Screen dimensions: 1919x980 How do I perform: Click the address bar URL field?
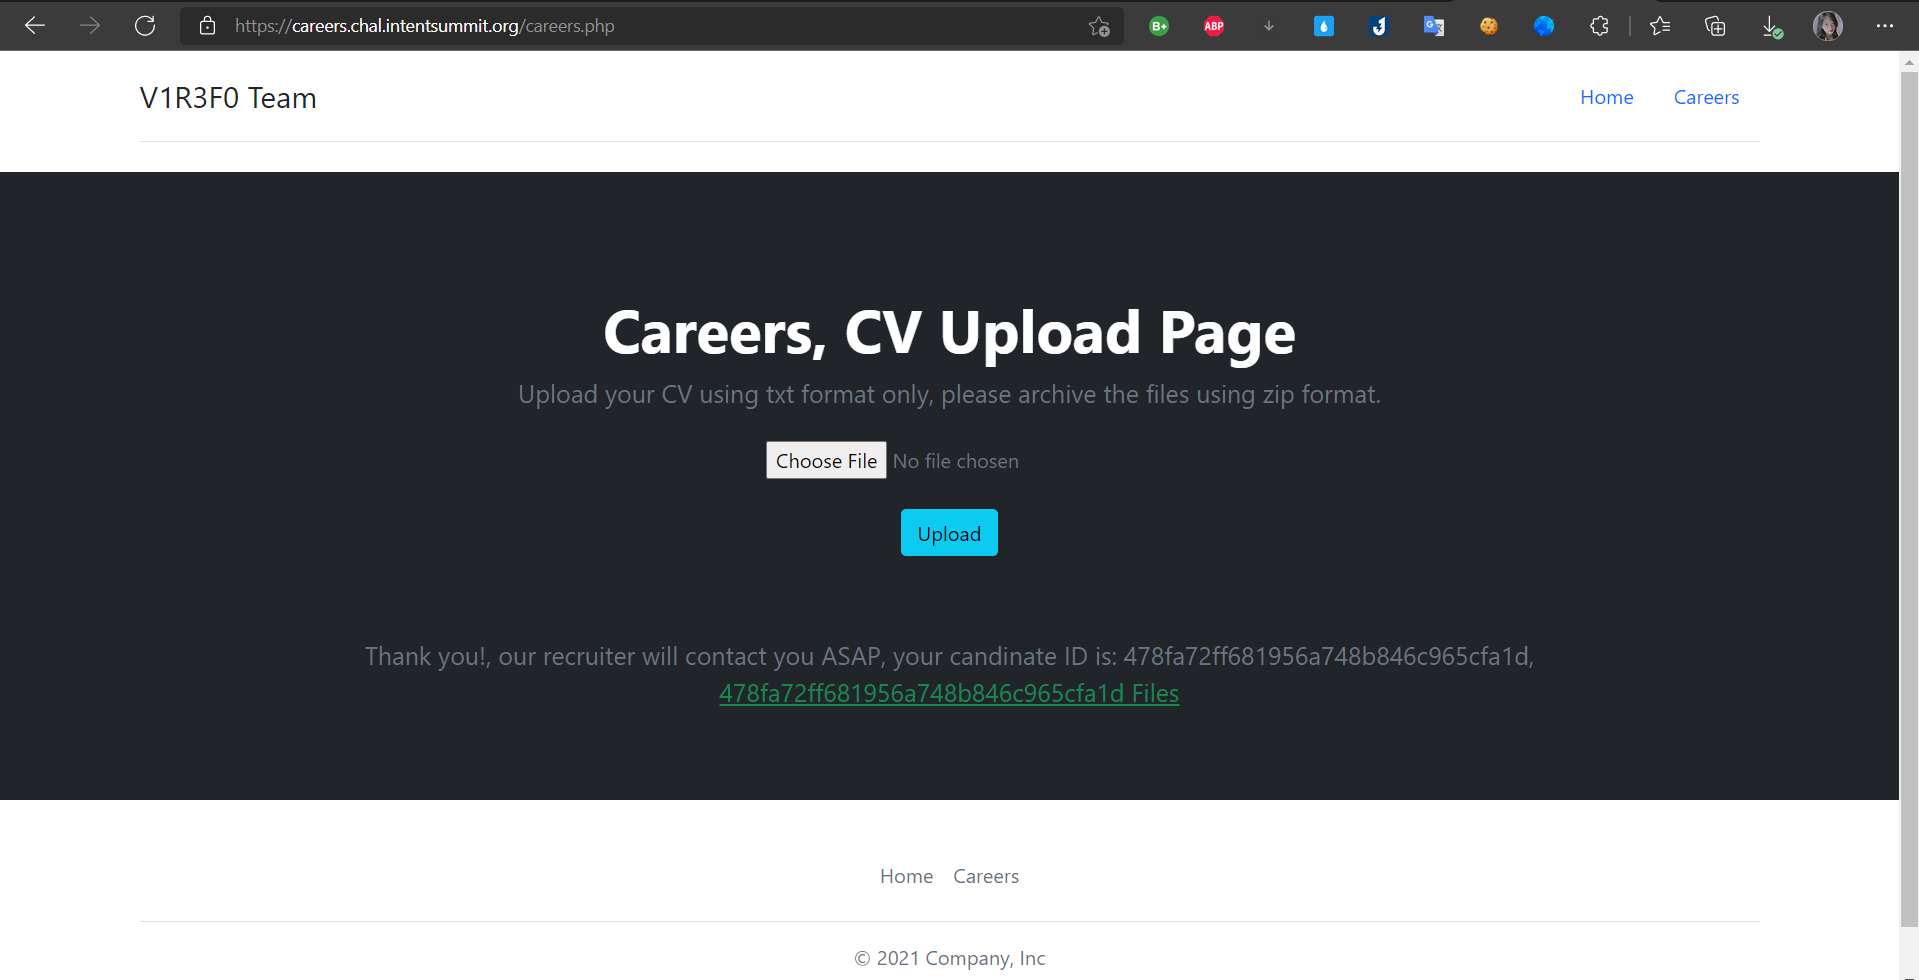pos(650,26)
